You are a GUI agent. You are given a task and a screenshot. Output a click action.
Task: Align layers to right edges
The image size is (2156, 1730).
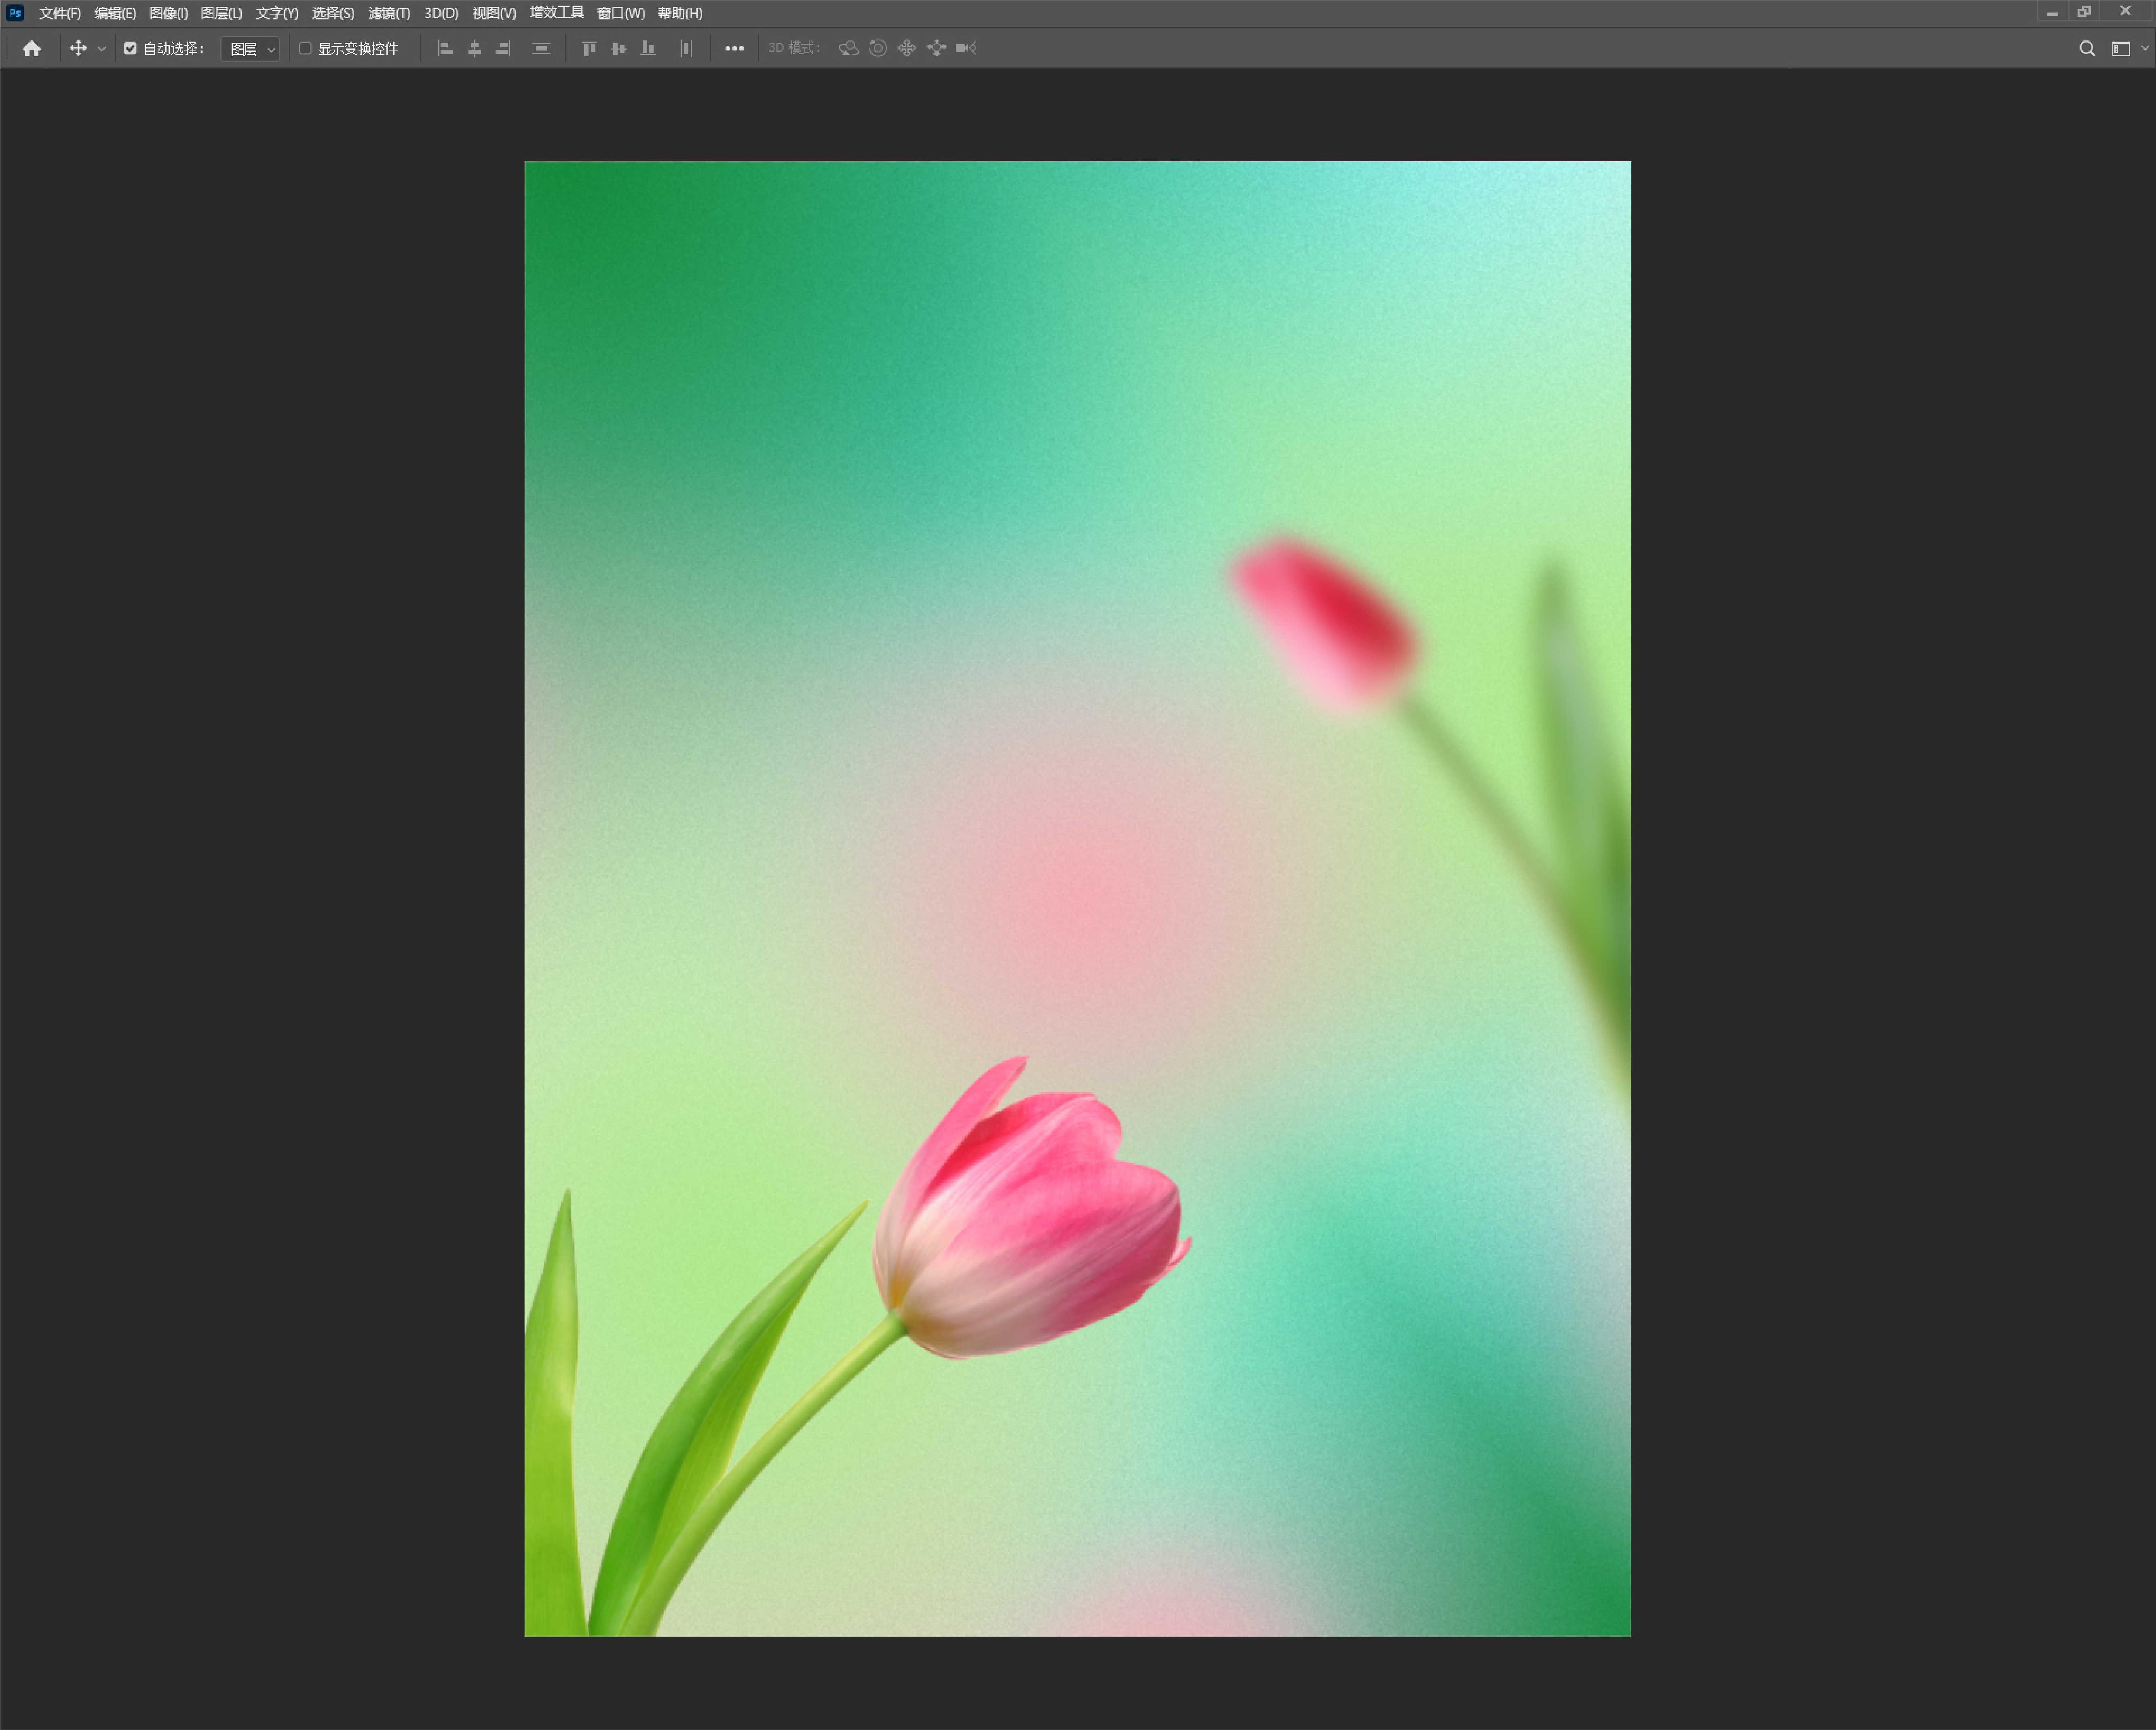point(503,48)
